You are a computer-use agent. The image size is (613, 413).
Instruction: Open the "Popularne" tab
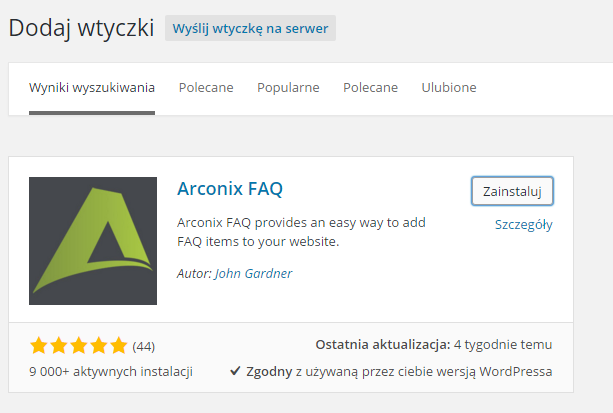pyautogui.click(x=288, y=88)
